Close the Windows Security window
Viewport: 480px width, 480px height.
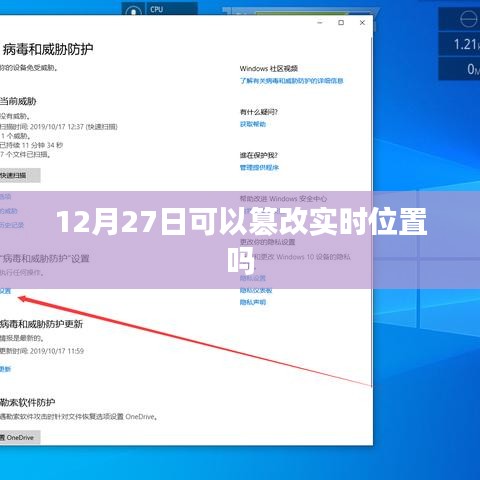pyautogui.click(x=362, y=23)
